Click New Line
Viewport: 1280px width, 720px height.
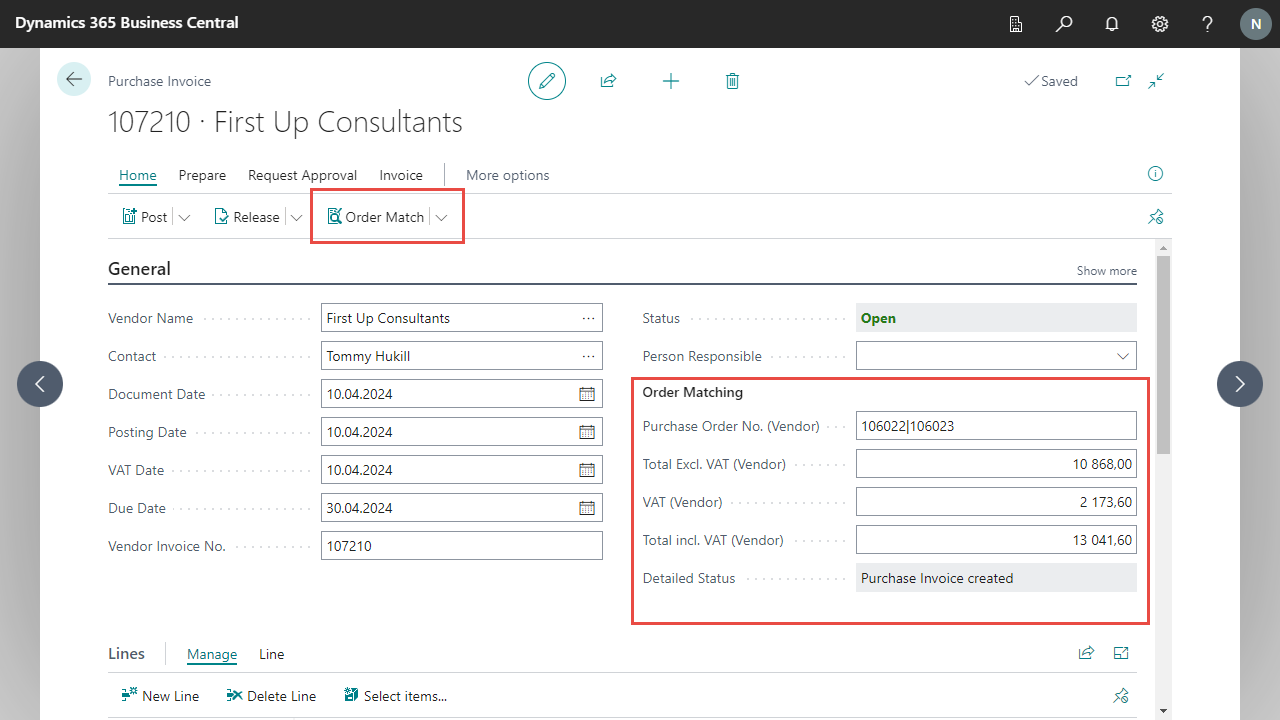point(160,696)
